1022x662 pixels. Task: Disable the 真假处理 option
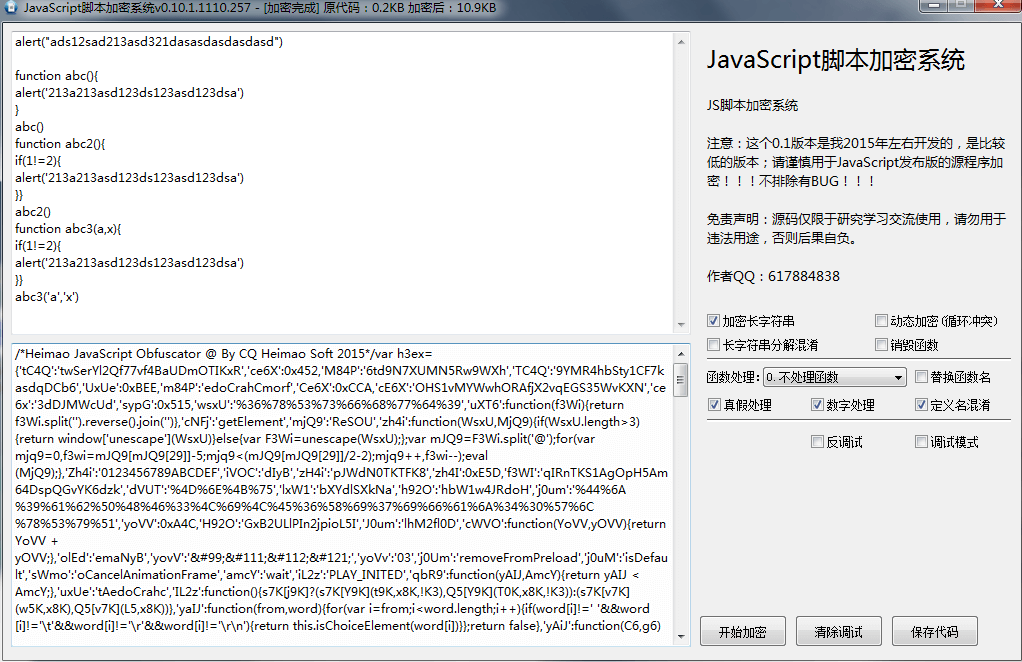tap(713, 402)
